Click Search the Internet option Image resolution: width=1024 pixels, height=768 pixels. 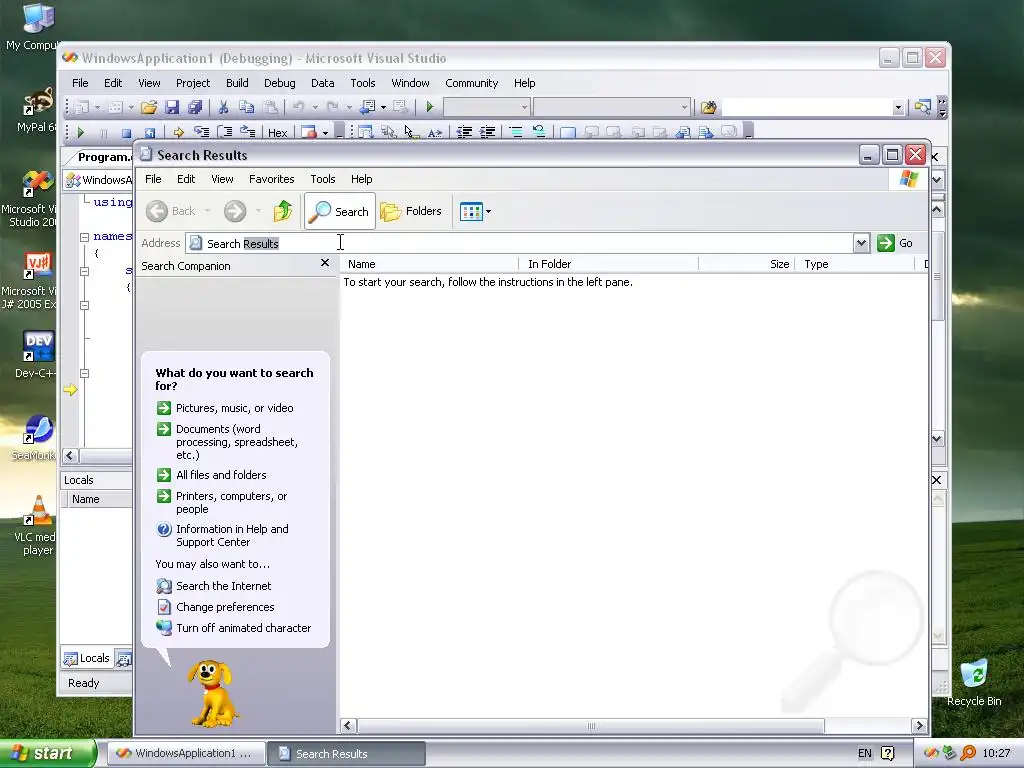[214, 586]
